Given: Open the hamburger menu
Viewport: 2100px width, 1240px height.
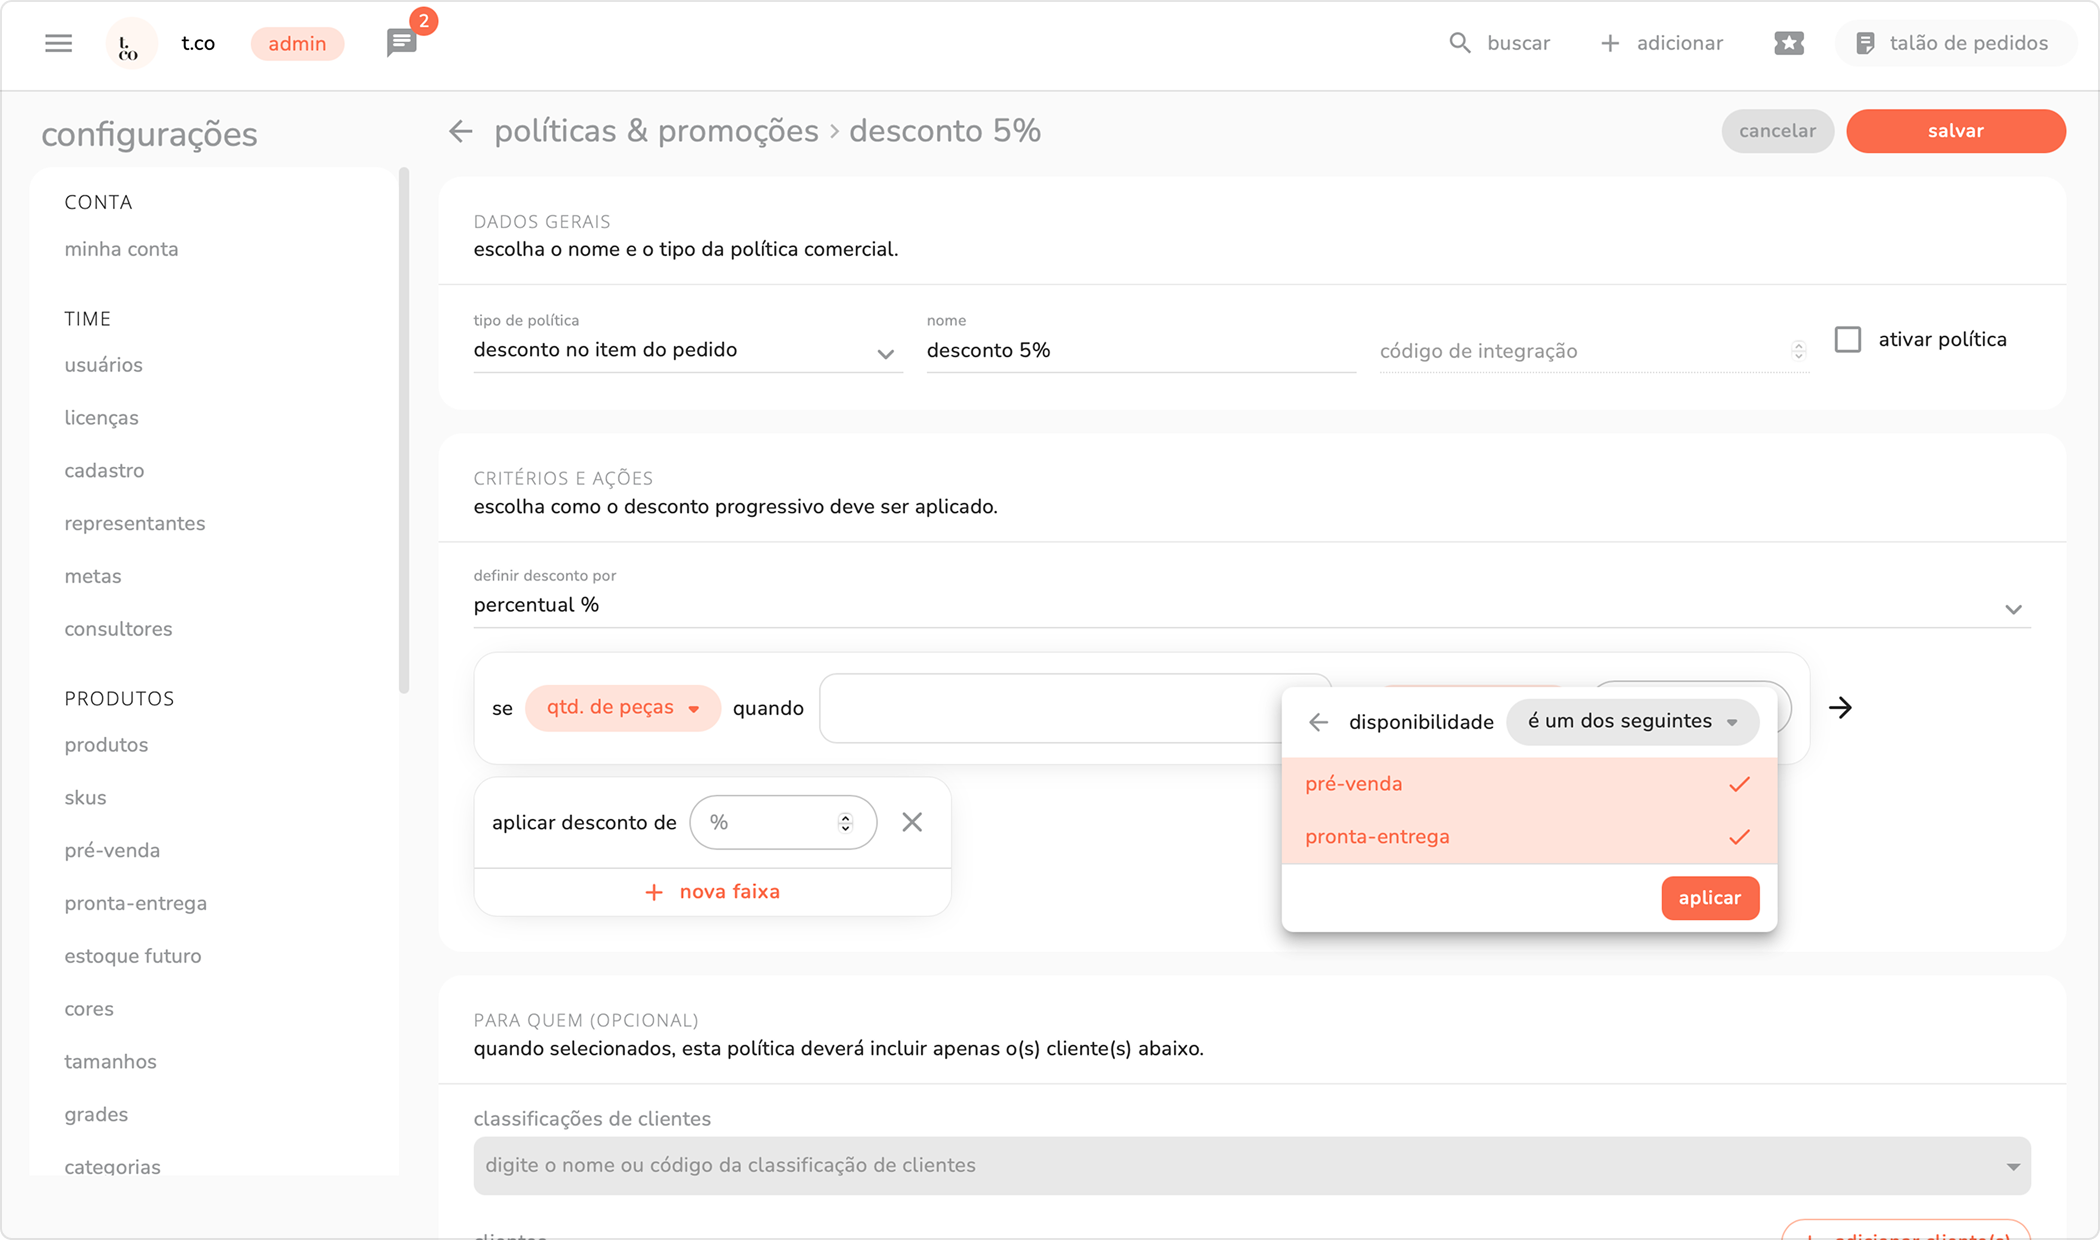Looking at the screenshot, I should pos(58,43).
